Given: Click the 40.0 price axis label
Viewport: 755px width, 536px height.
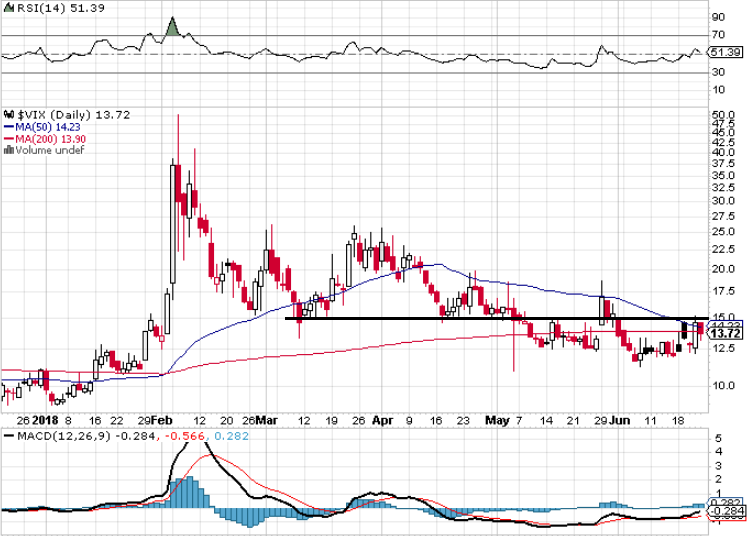Looking at the screenshot, I should (x=724, y=152).
